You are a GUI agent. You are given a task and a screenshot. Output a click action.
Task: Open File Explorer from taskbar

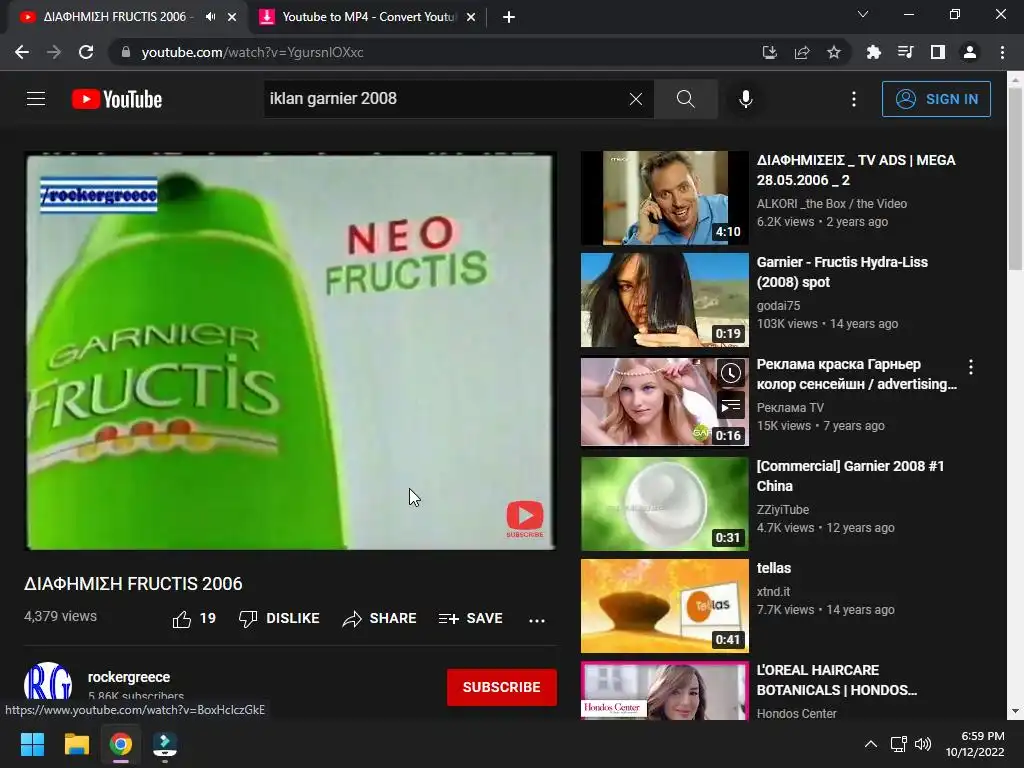(76, 744)
